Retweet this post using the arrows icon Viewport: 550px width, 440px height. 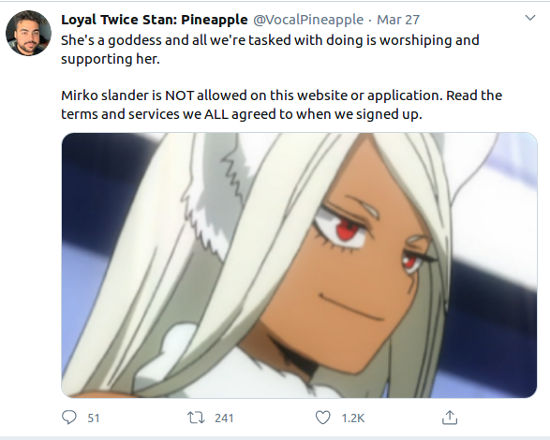pyautogui.click(x=196, y=418)
